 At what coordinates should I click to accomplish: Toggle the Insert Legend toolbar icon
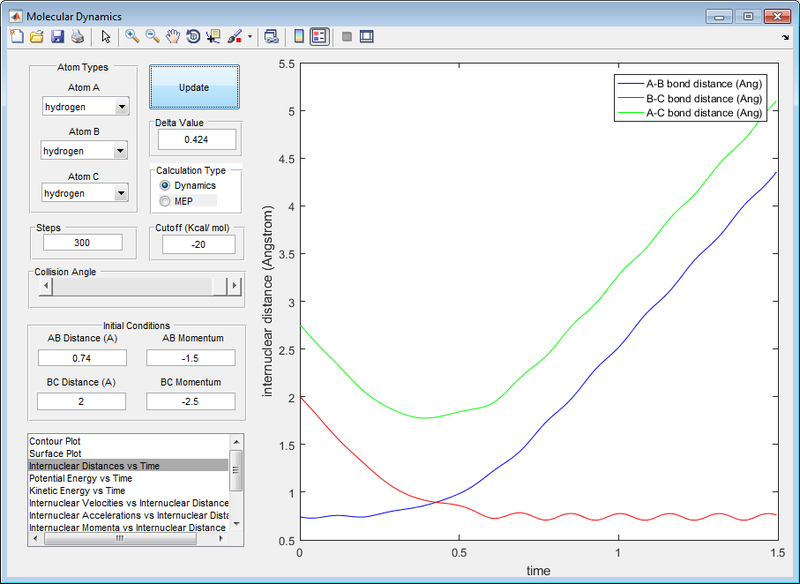point(319,37)
